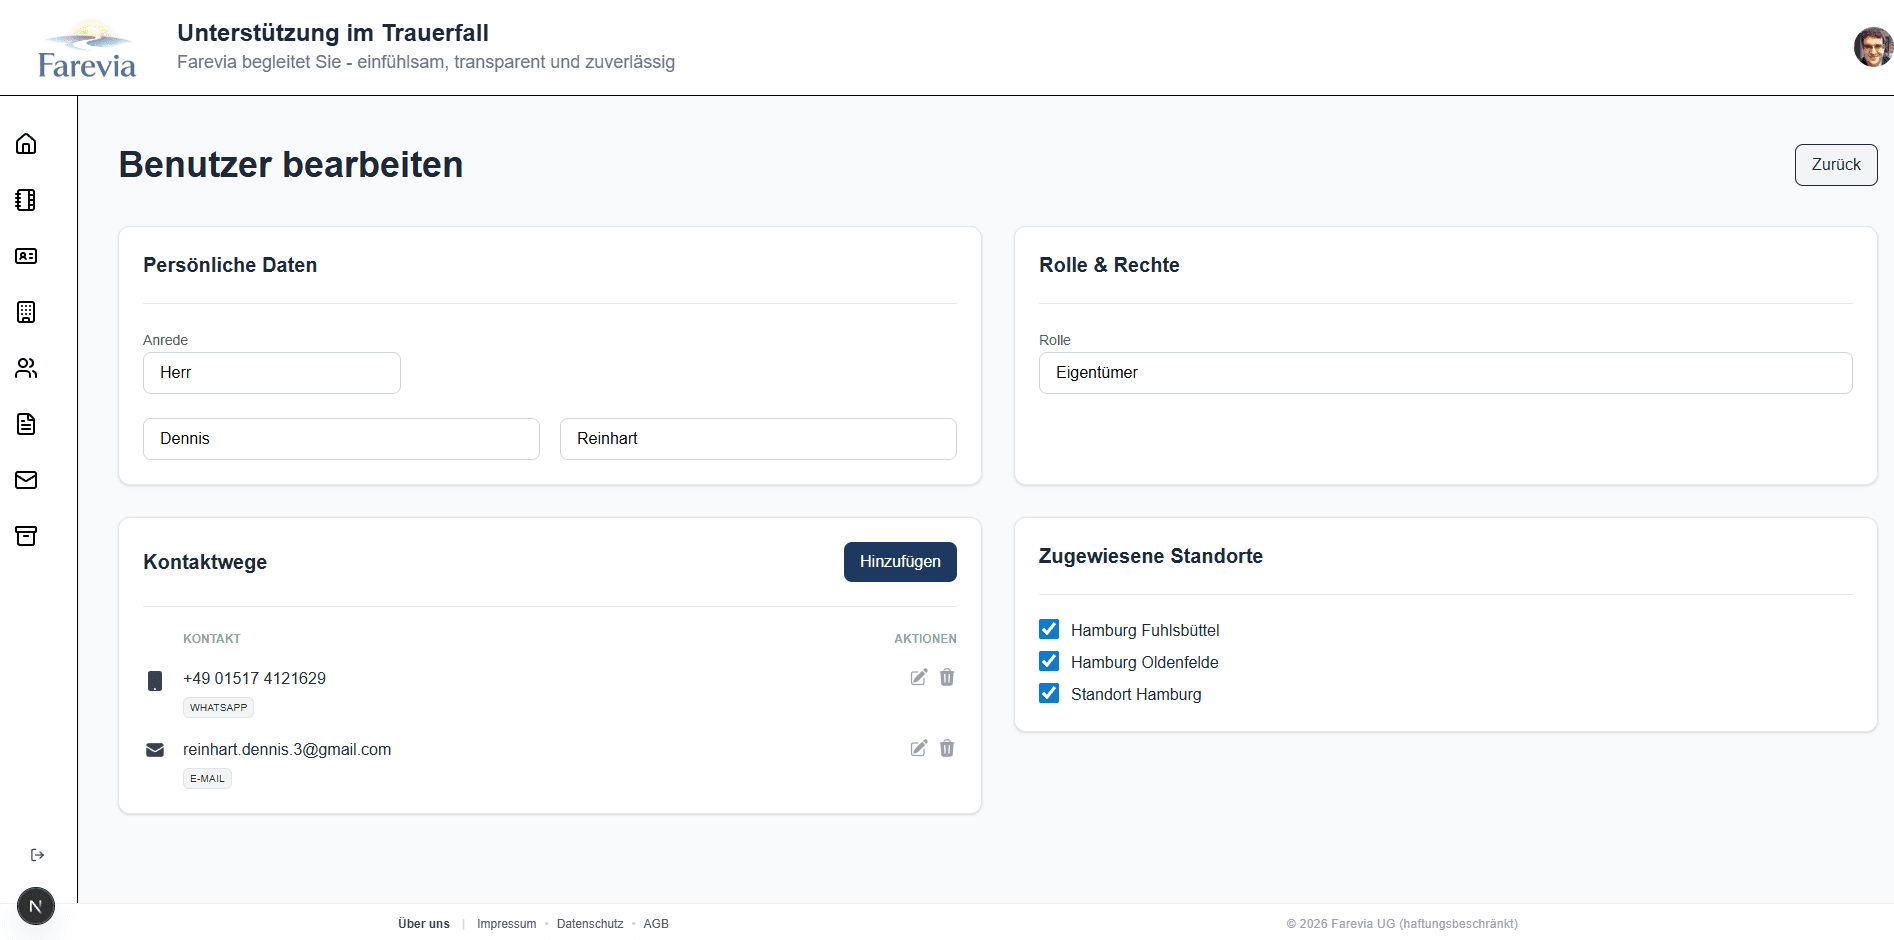Viewport: 1894px width, 940px height.
Task: Open the users sidebar icon
Action: click(26, 368)
